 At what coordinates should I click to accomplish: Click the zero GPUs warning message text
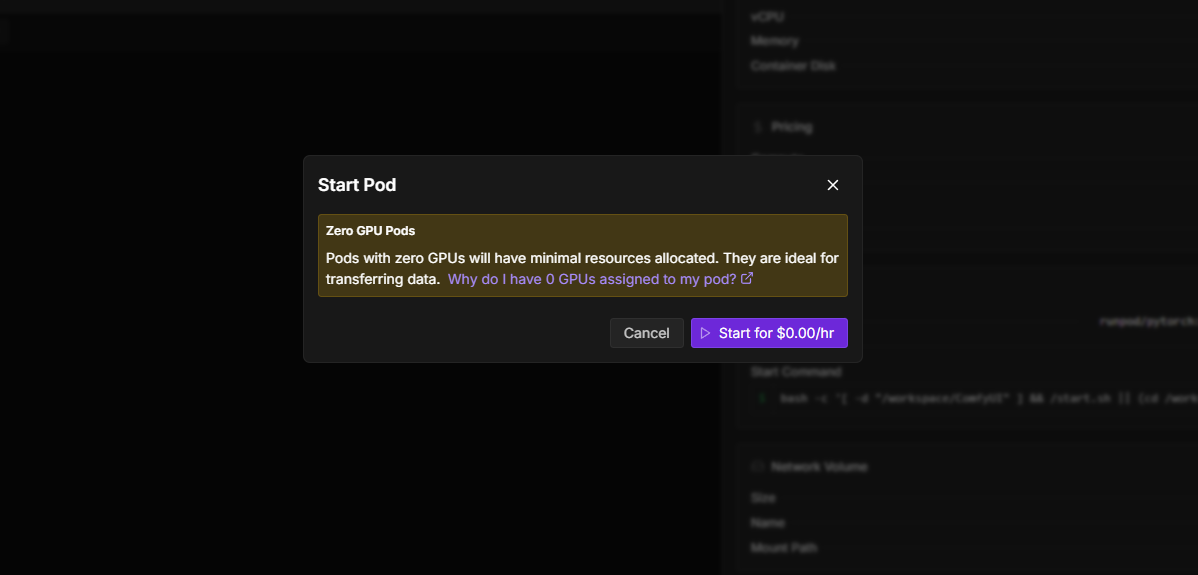[582, 258]
